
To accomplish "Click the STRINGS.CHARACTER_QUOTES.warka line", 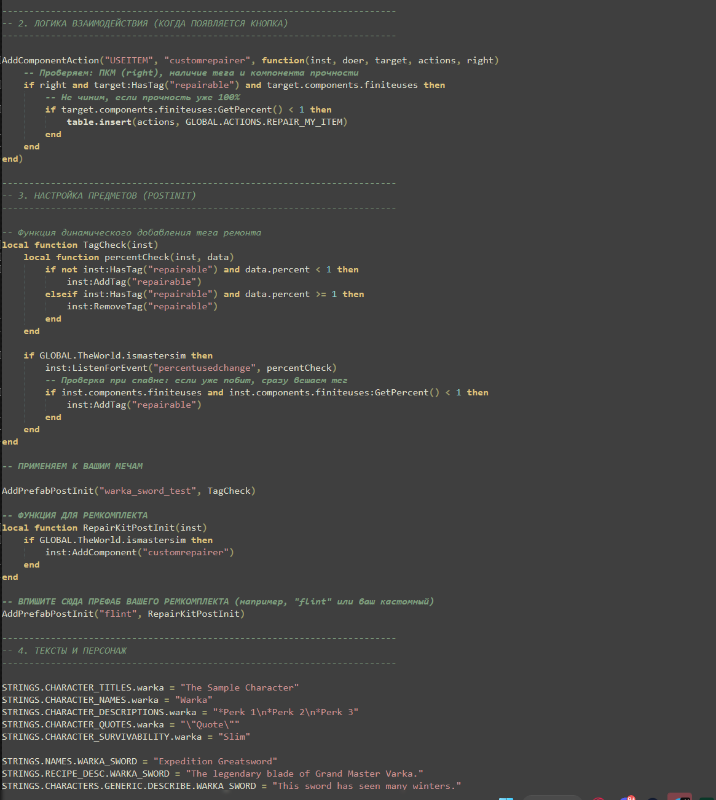I will tap(120, 724).
